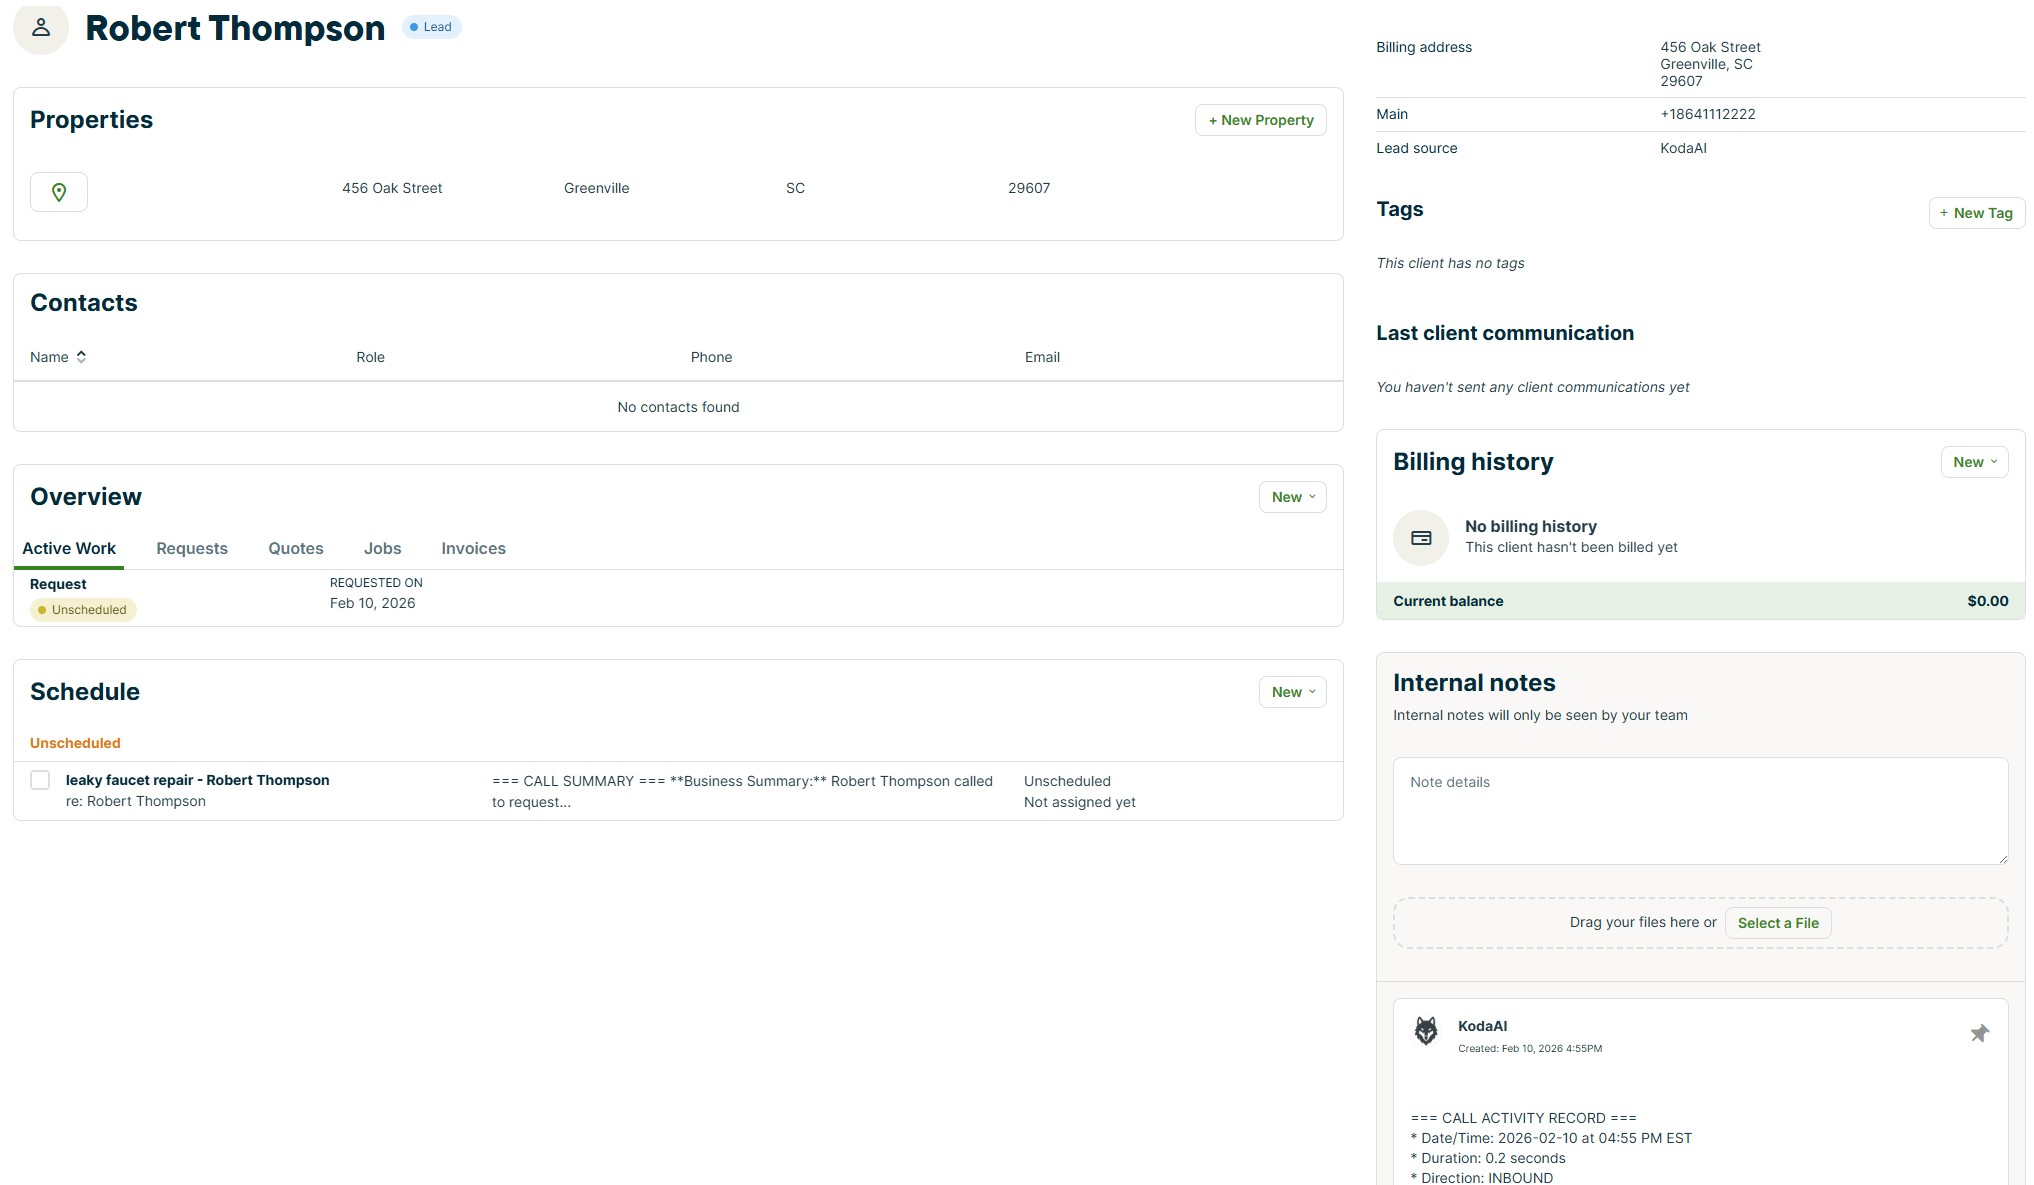
Task: Check the leaky faucet repair task checkbox
Action: tap(40, 780)
